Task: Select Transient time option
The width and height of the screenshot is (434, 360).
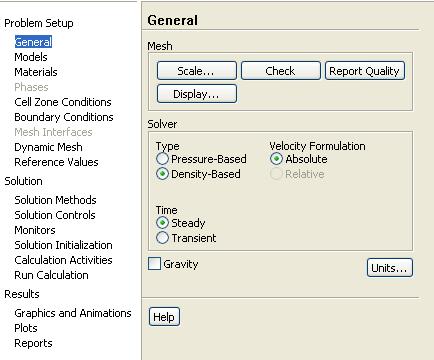Action: point(186,238)
